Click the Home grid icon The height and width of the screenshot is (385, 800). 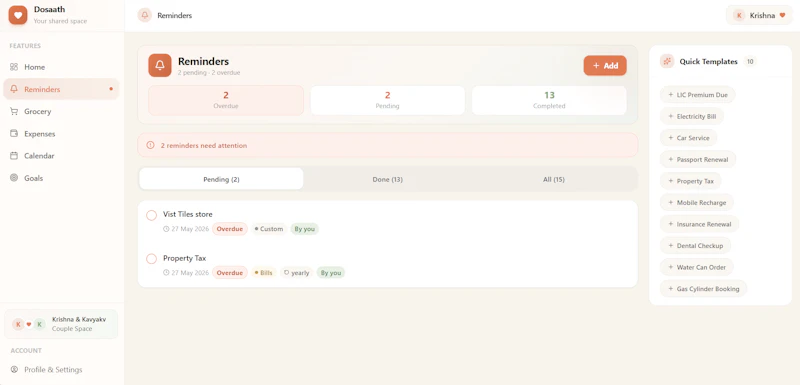(14, 67)
